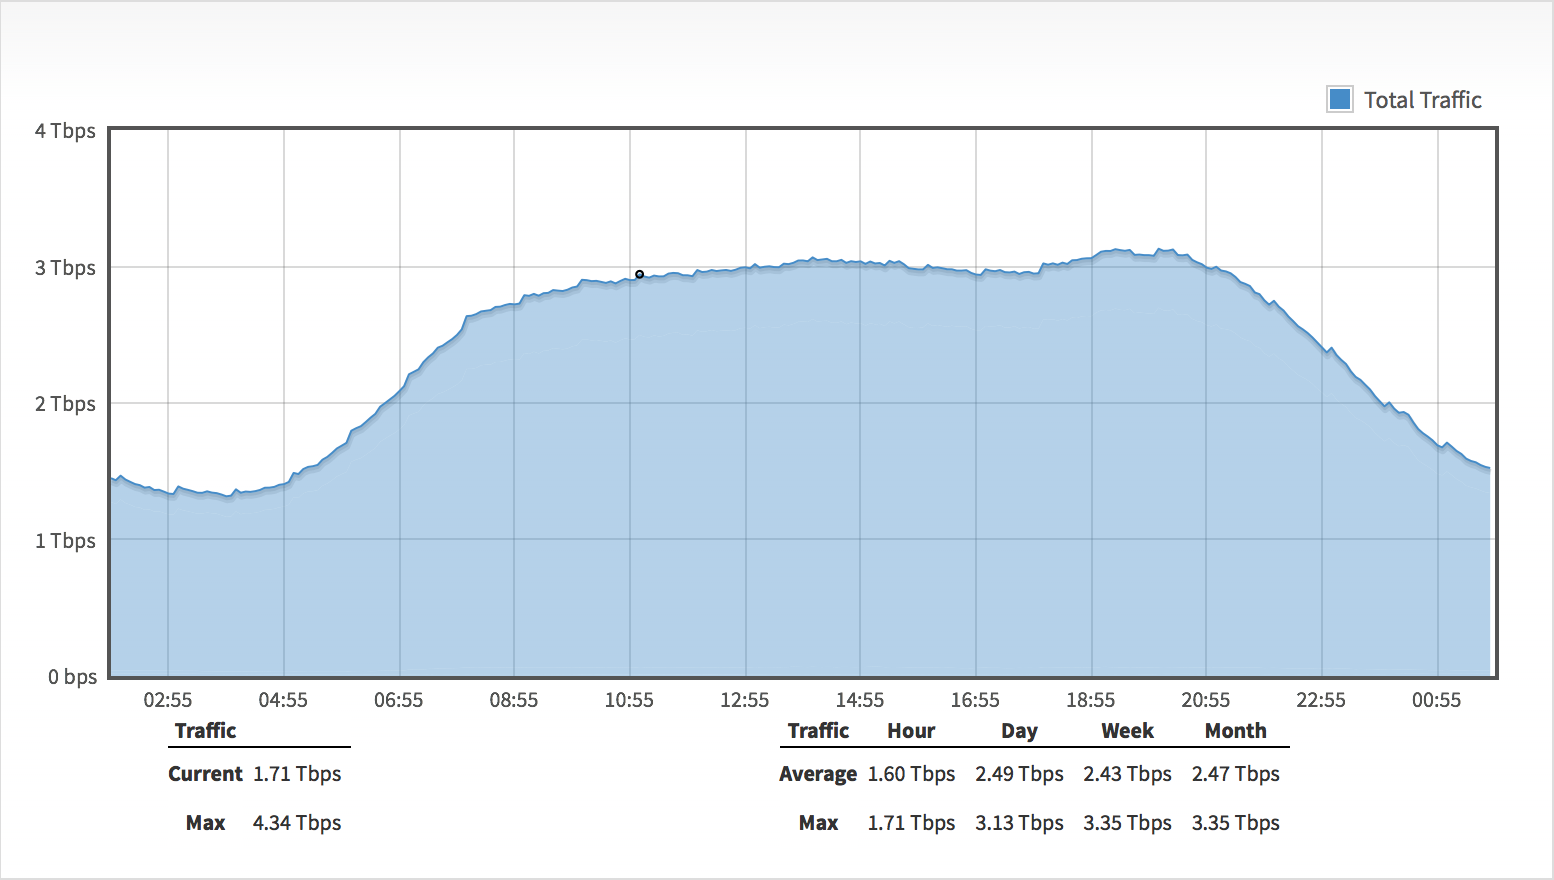1554x880 pixels.
Task: Click the 10:55 time axis label
Action: pyautogui.click(x=629, y=700)
